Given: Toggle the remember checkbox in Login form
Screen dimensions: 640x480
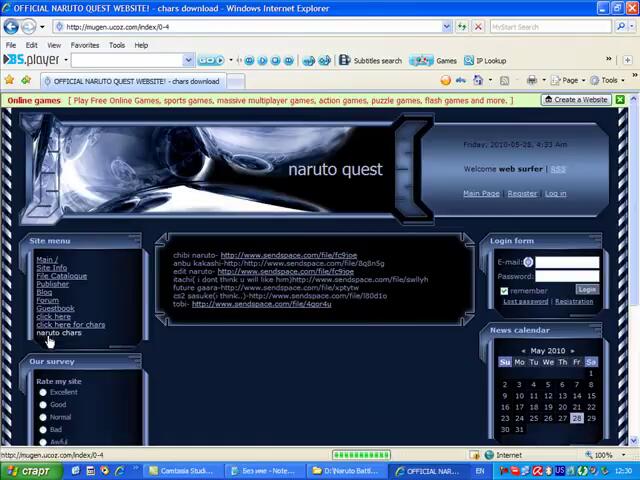Looking at the screenshot, I should tap(504, 291).
